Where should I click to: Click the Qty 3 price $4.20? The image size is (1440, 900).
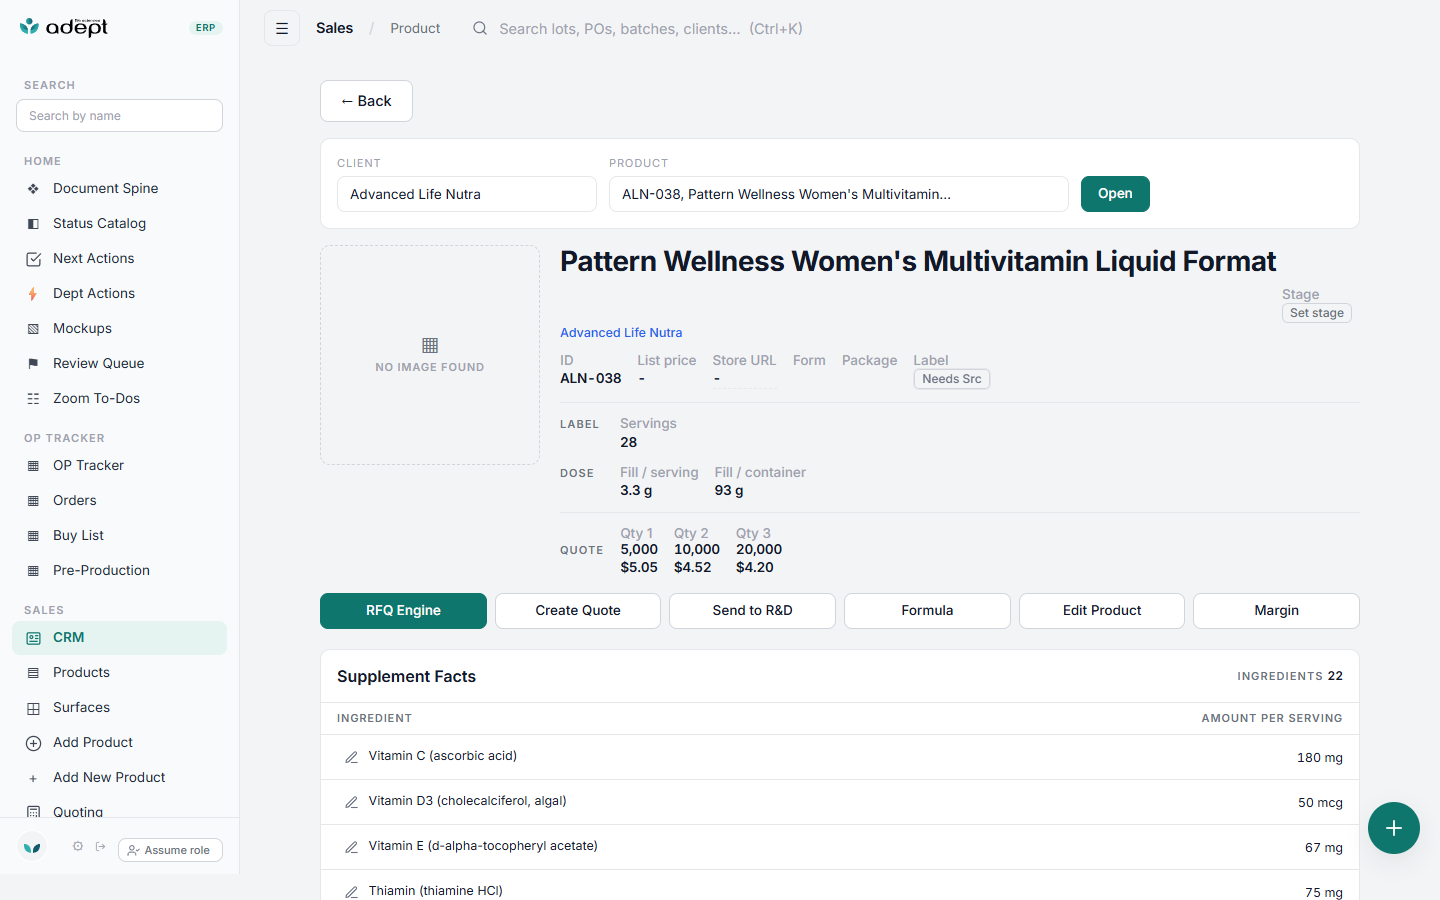[x=755, y=567]
